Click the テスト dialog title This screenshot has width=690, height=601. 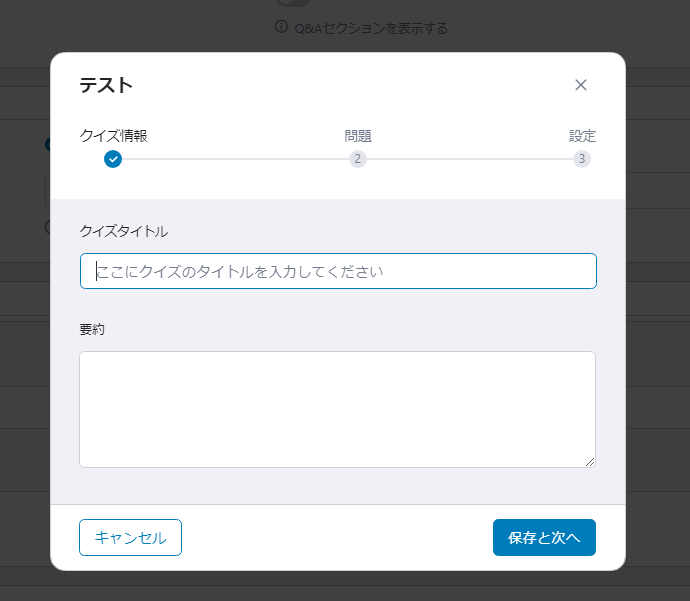(106, 85)
